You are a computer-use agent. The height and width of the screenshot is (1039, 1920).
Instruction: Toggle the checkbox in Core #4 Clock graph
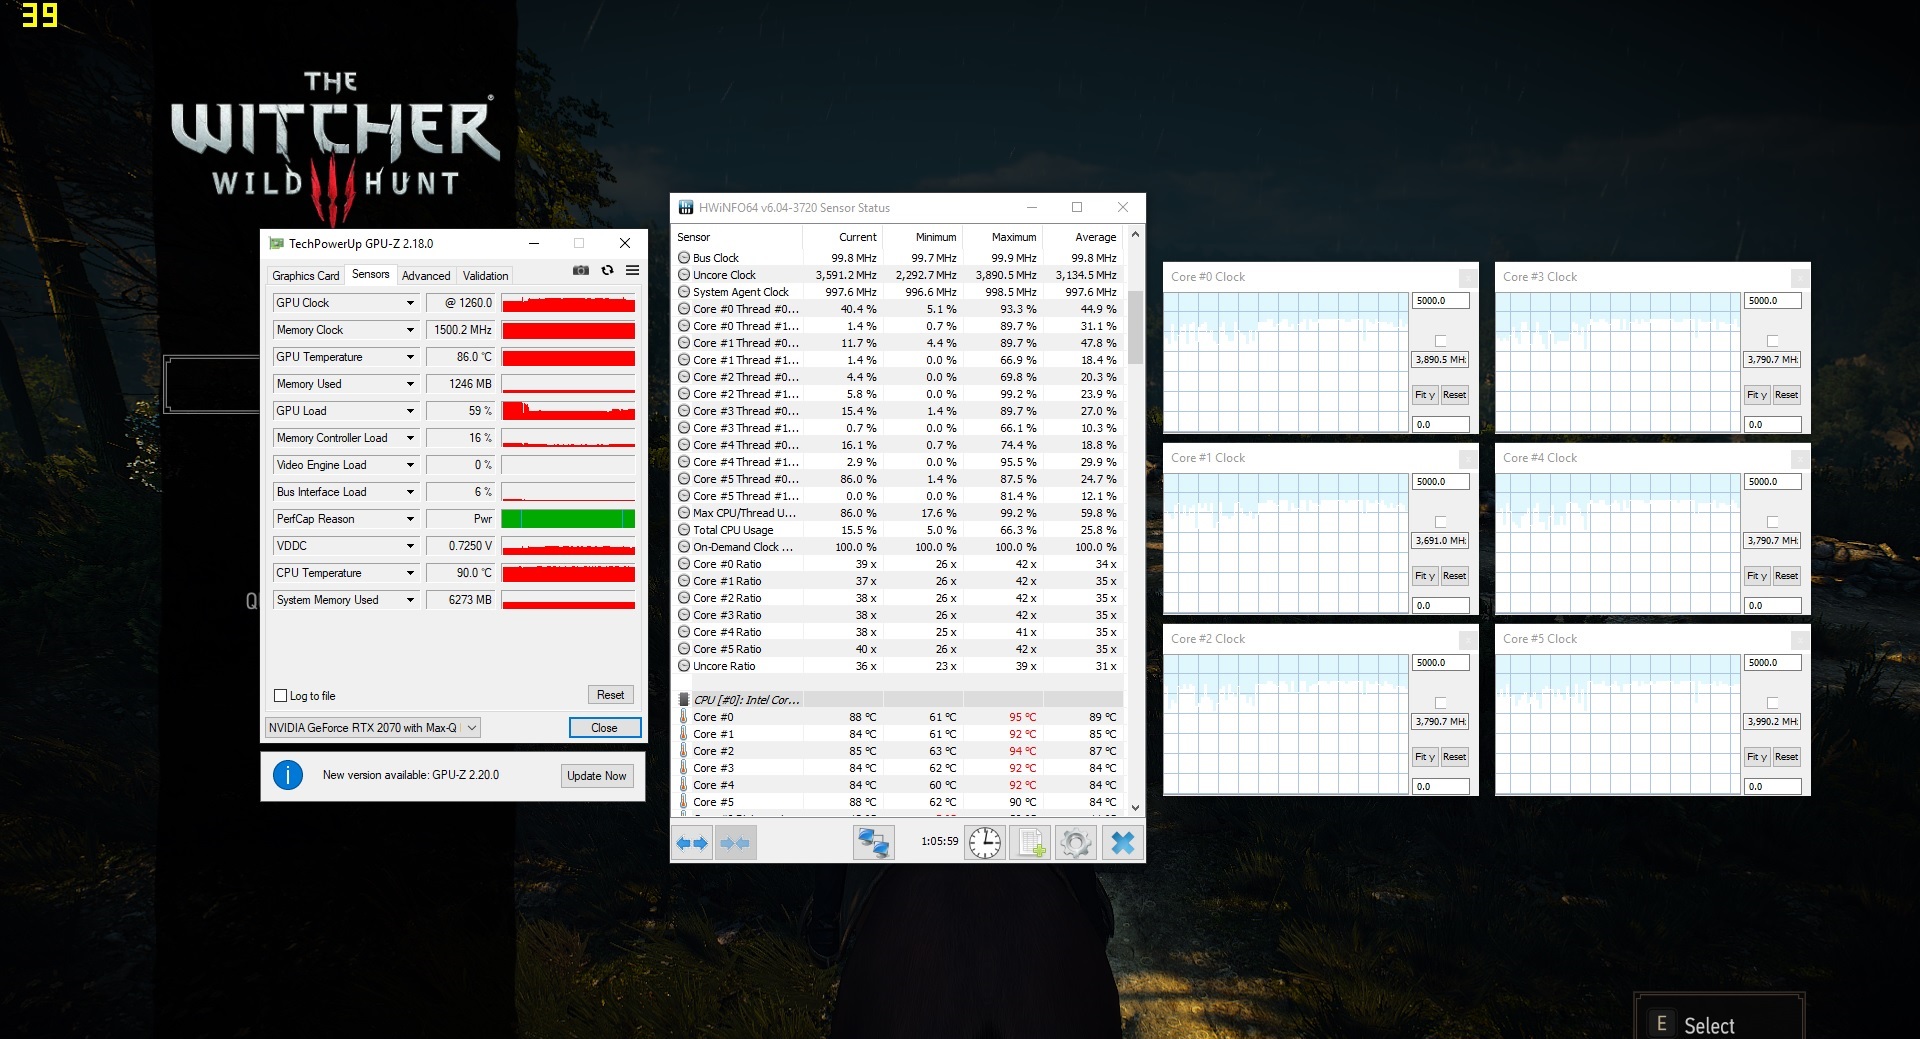[x=1773, y=522]
